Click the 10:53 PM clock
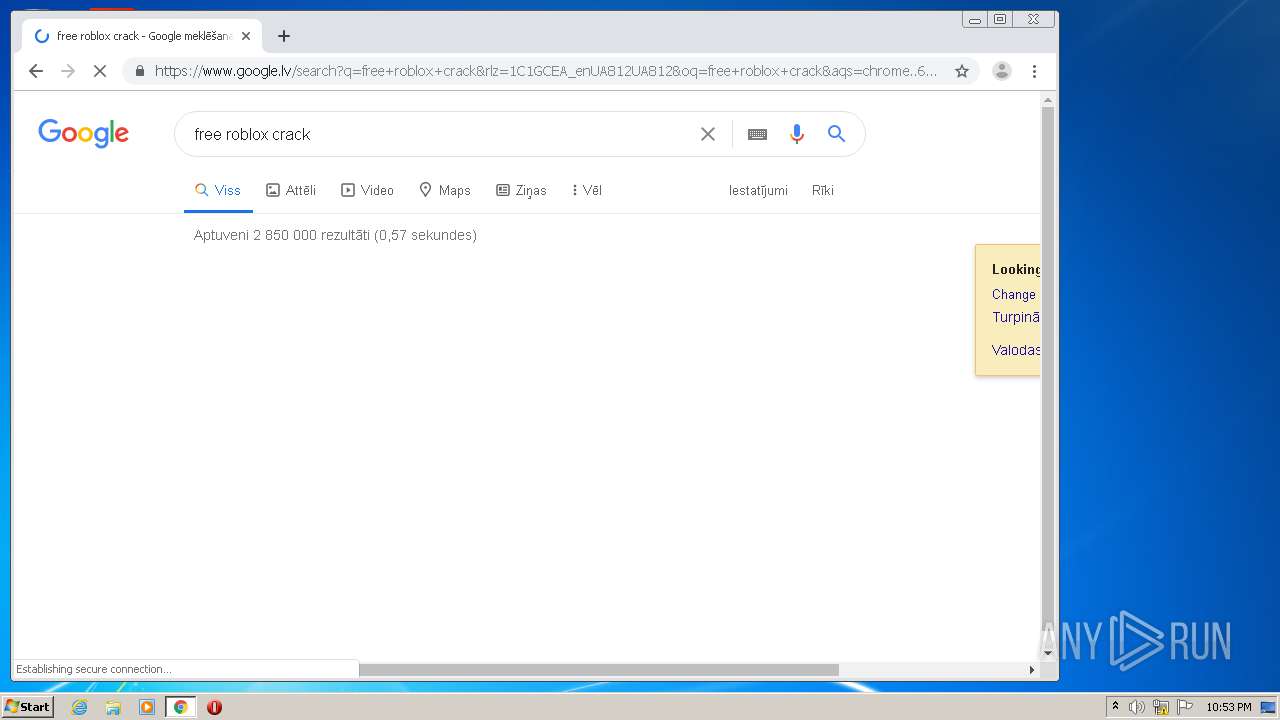The width and height of the screenshot is (1280, 720). (x=1228, y=707)
